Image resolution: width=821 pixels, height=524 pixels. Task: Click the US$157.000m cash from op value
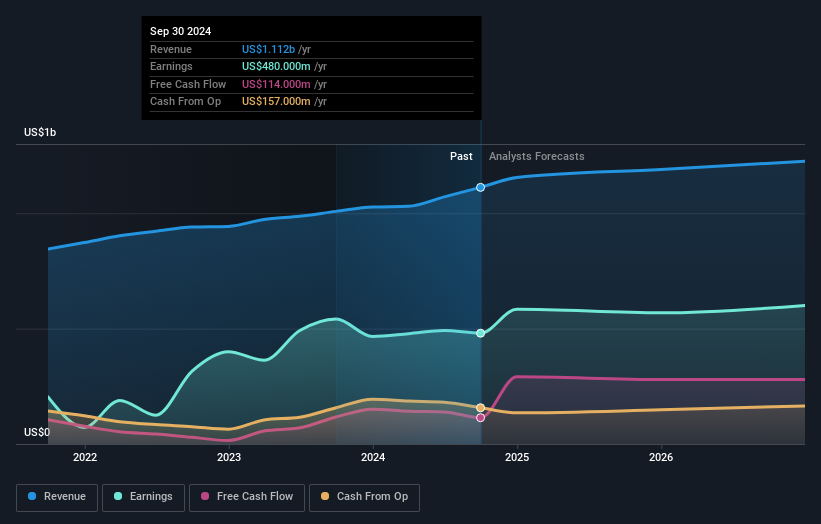tap(276, 102)
